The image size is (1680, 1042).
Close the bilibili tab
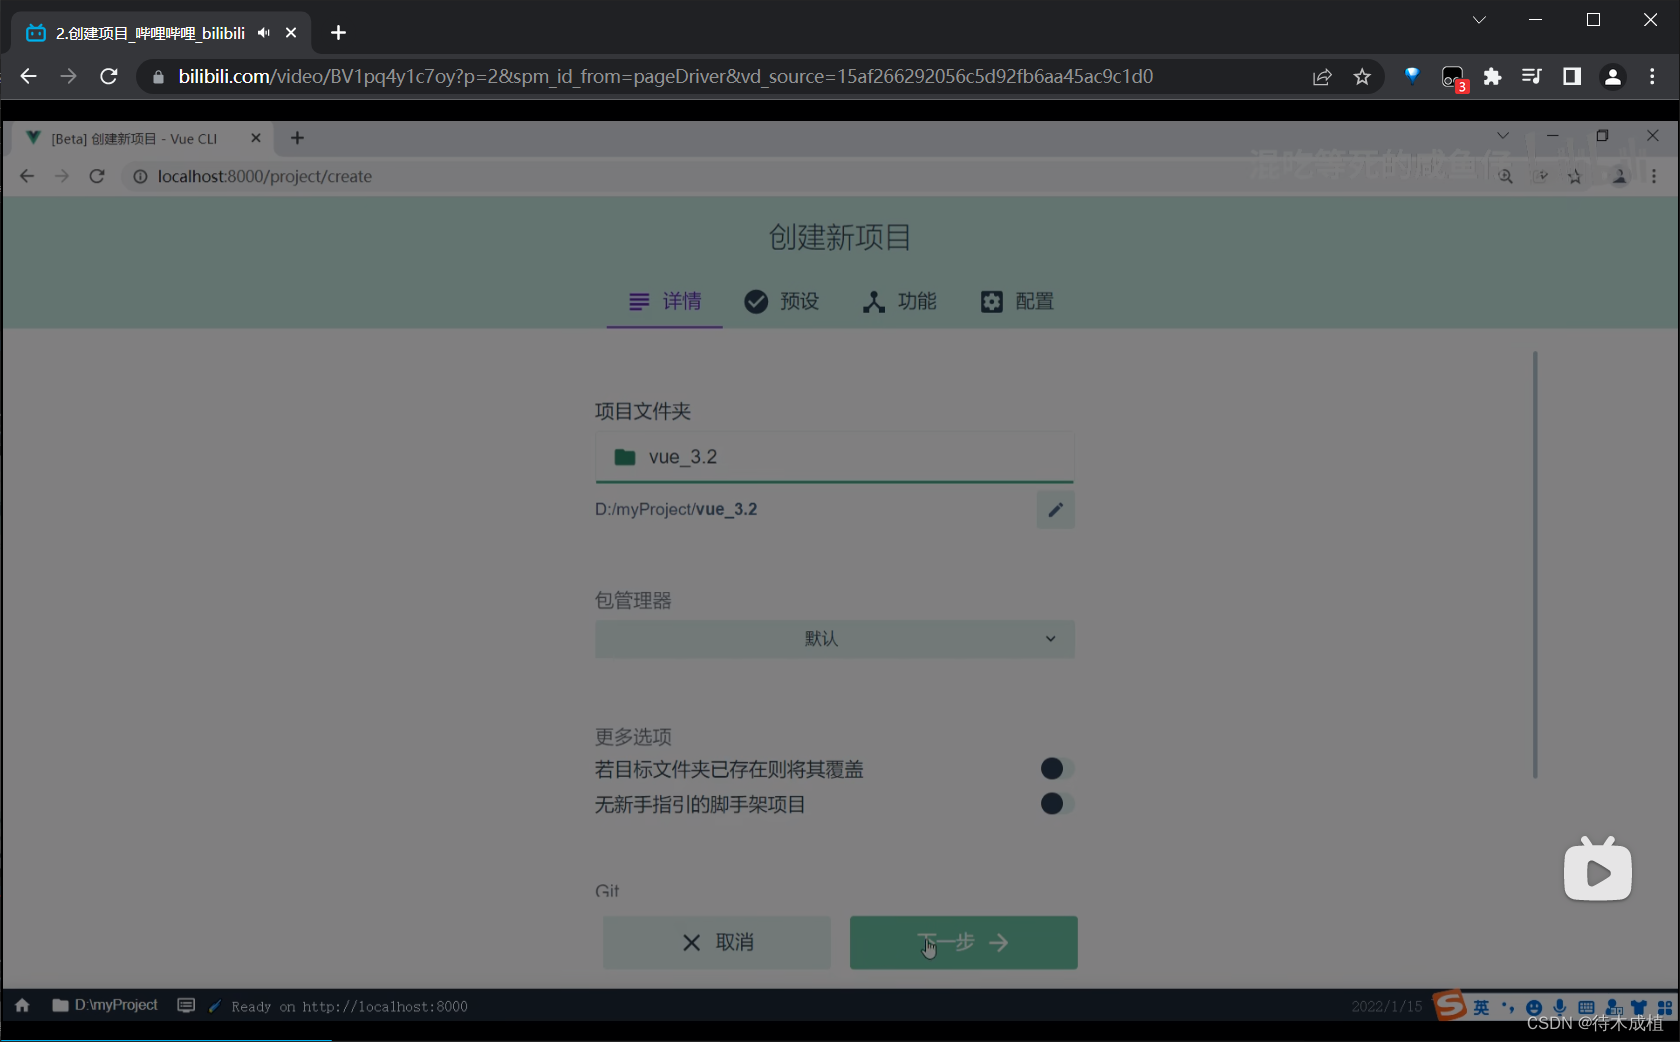coord(291,33)
